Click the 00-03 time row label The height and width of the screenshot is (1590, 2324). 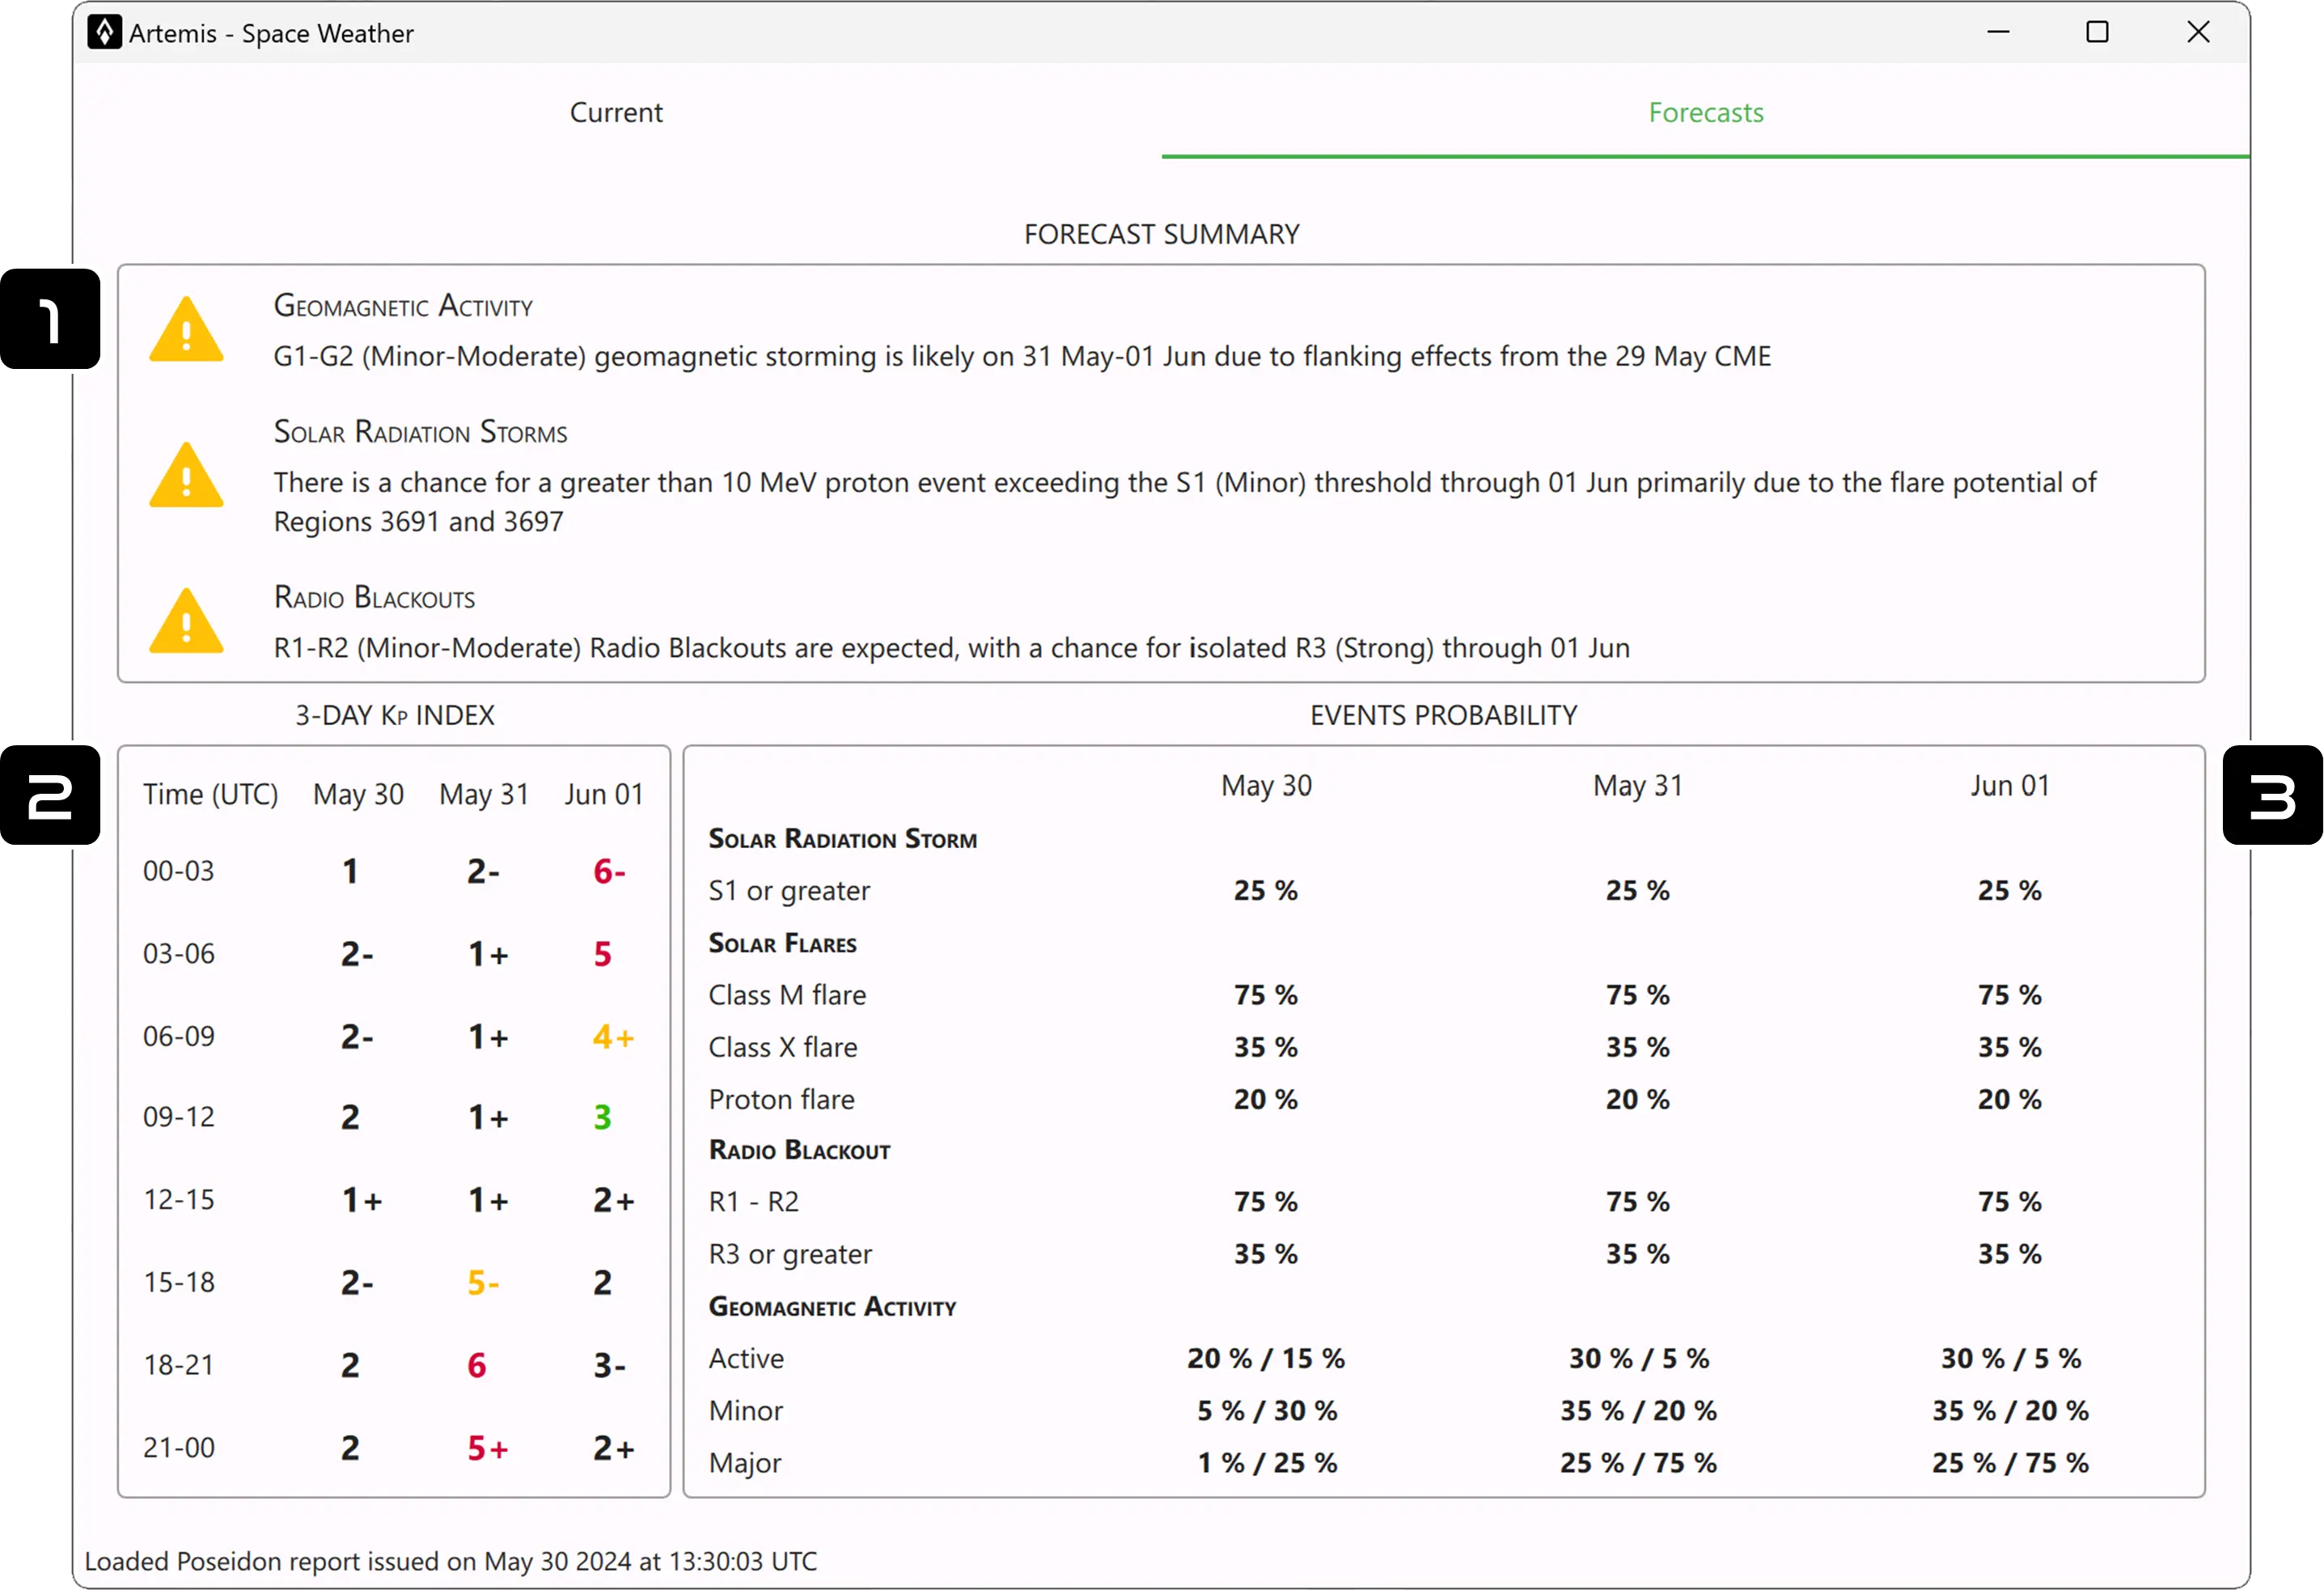pyautogui.click(x=178, y=871)
